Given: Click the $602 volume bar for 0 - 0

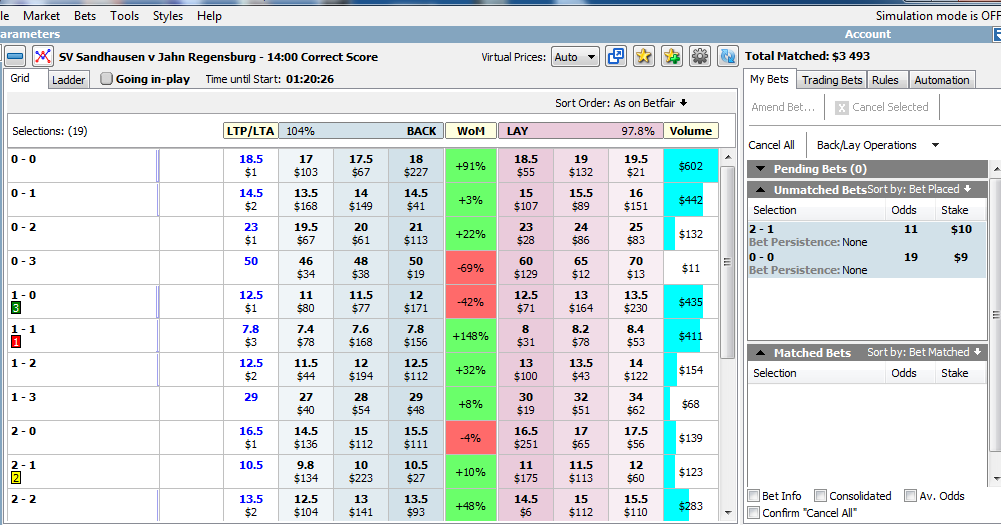Looking at the screenshot, I should pyautogui.click(x=691, y=165).
